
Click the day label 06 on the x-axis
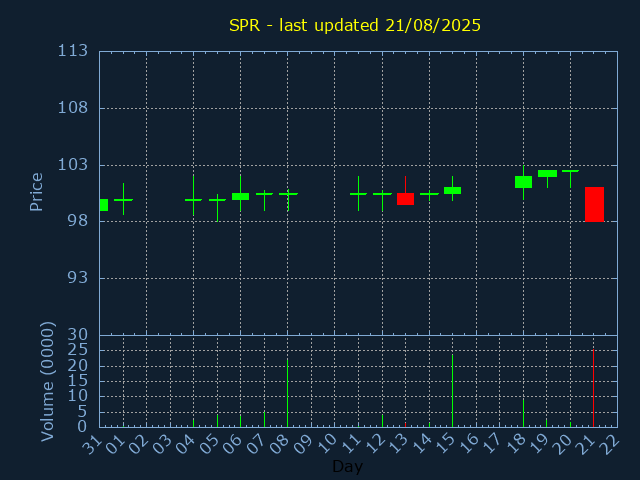(x=233, y=444)
